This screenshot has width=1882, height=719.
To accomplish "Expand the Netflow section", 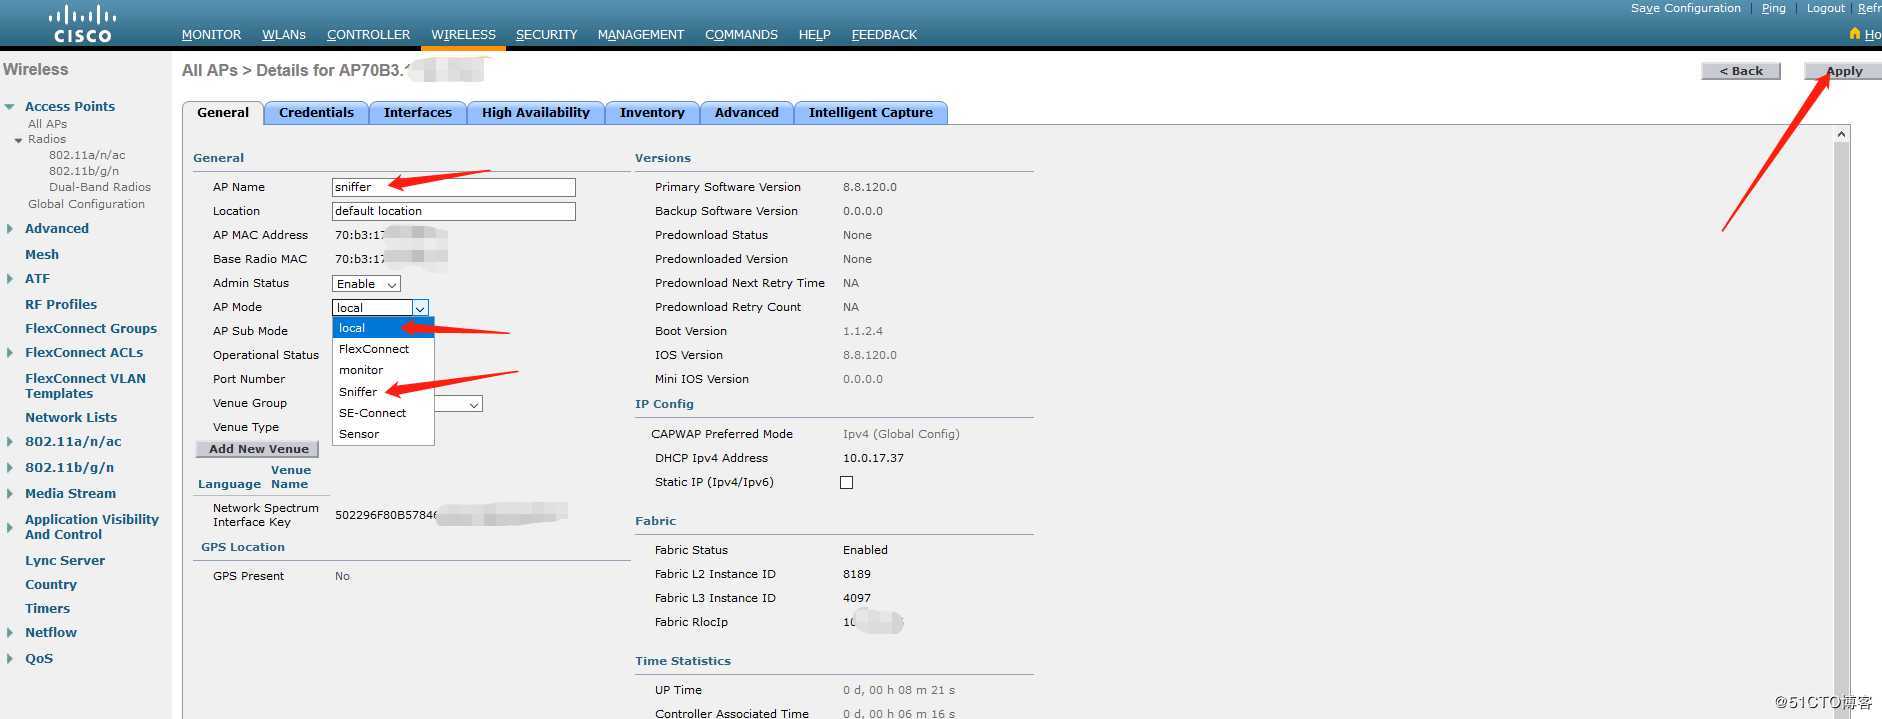I will [x=9, y=633].
